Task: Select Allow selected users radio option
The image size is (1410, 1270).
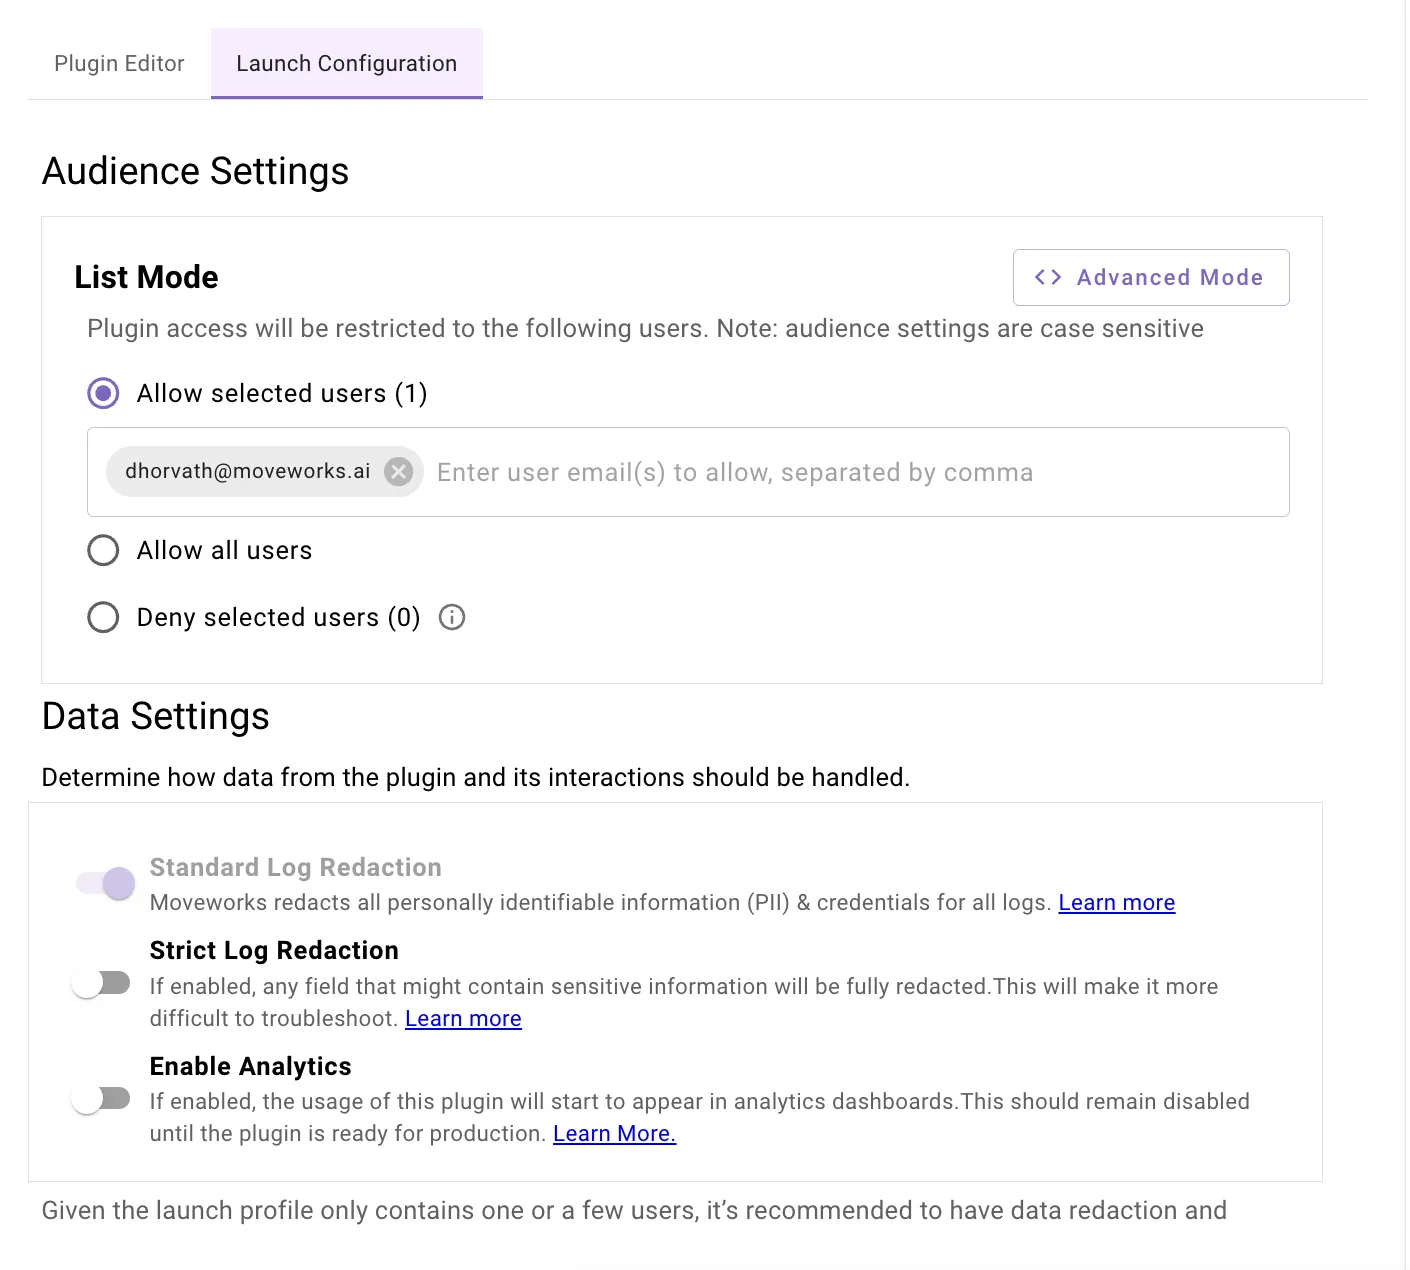Action: tap(103, 393)
